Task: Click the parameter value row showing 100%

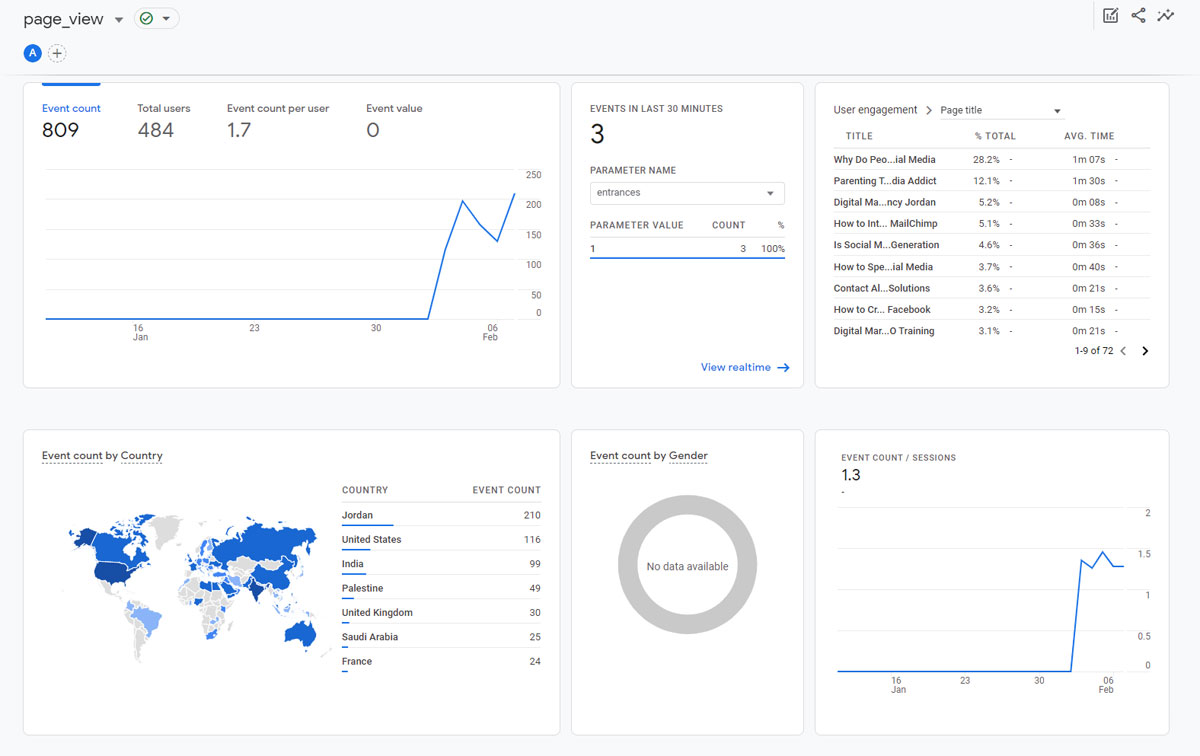Action: [x=687, y=248]
